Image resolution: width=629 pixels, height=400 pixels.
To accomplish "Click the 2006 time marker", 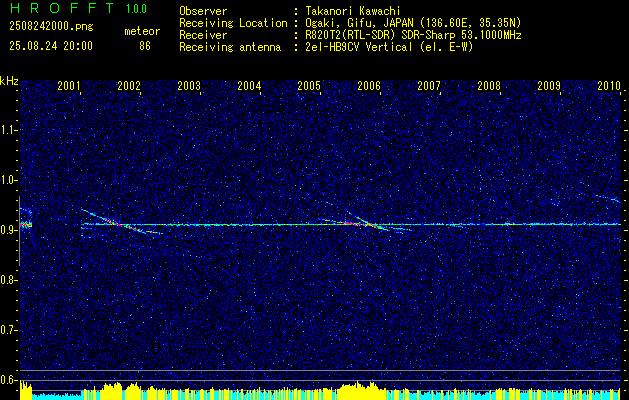I will (x=369, y=85).
